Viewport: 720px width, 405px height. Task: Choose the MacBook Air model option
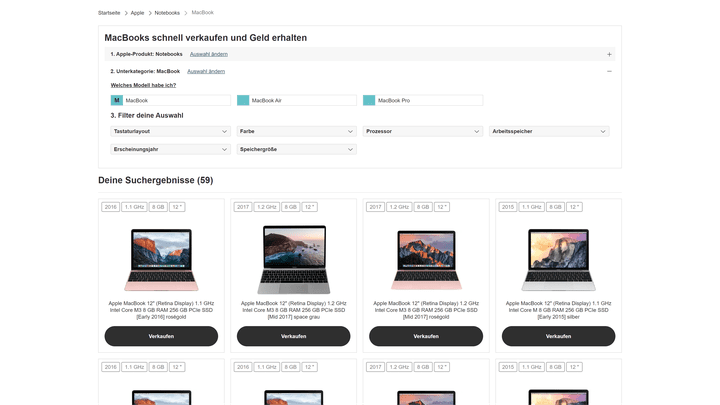297,101
